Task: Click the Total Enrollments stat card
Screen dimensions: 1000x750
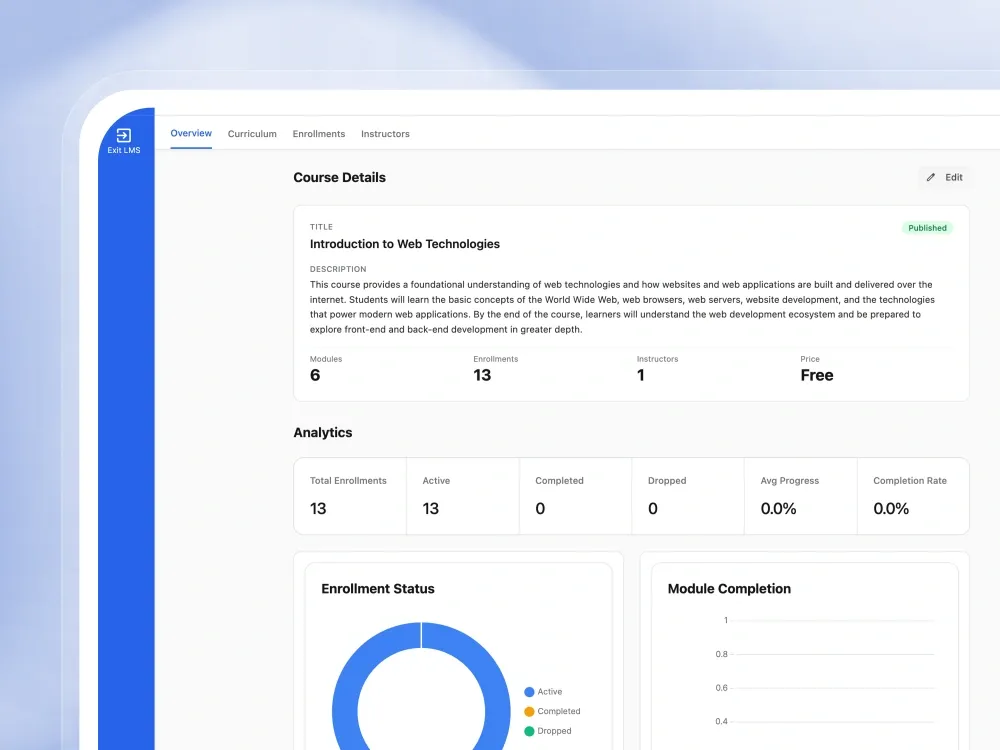Action: click(350, 496)
